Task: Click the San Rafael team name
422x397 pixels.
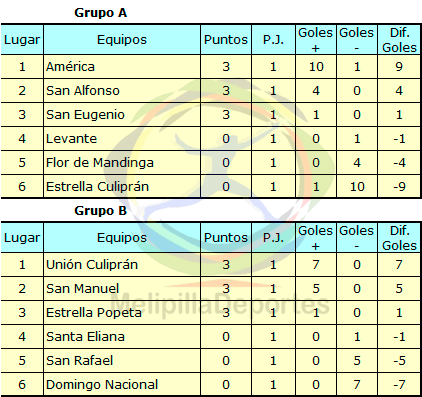Action: point(80,361)
